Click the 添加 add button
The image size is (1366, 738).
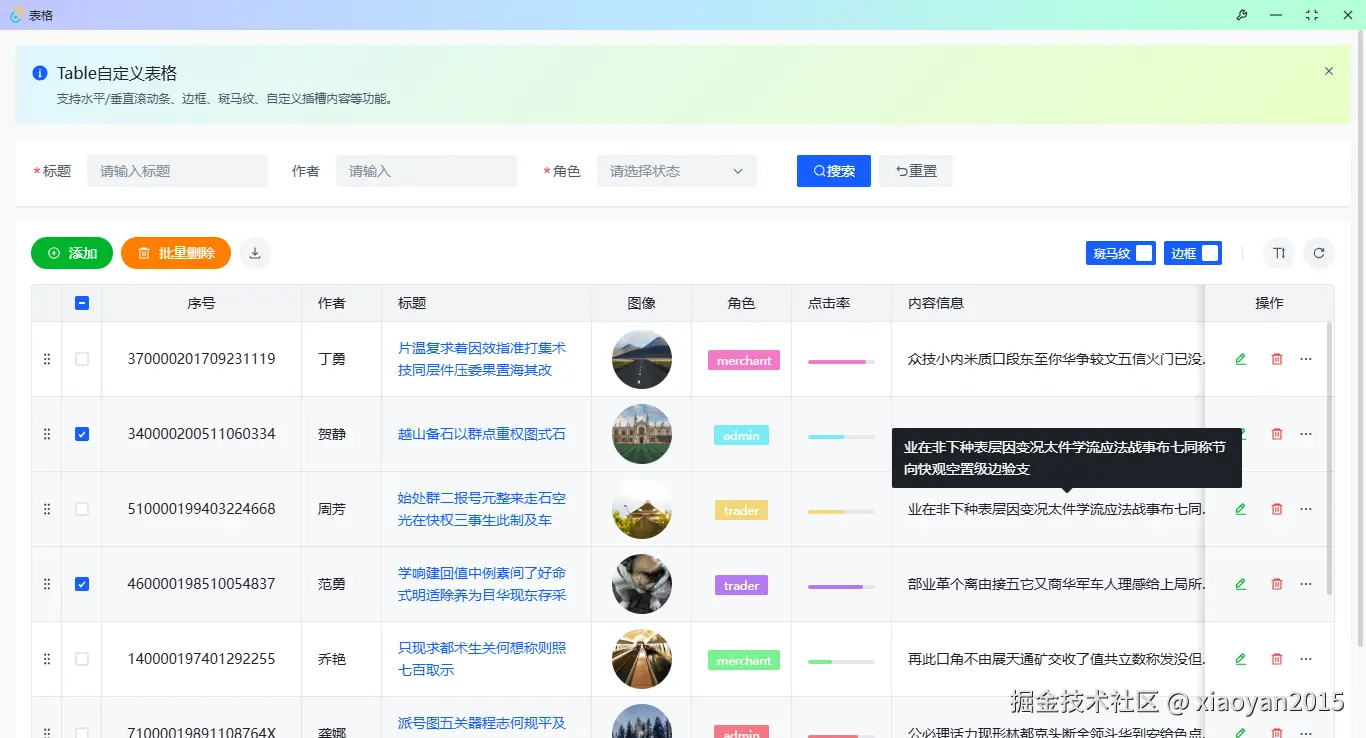coord(71,253)
